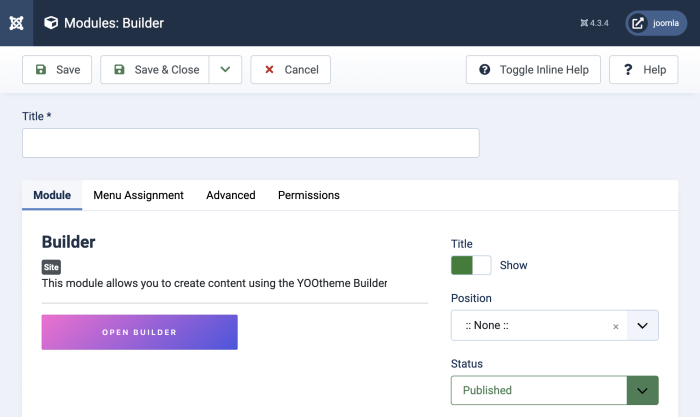
Task: Click the Builder heading
Action: [69, 242]
